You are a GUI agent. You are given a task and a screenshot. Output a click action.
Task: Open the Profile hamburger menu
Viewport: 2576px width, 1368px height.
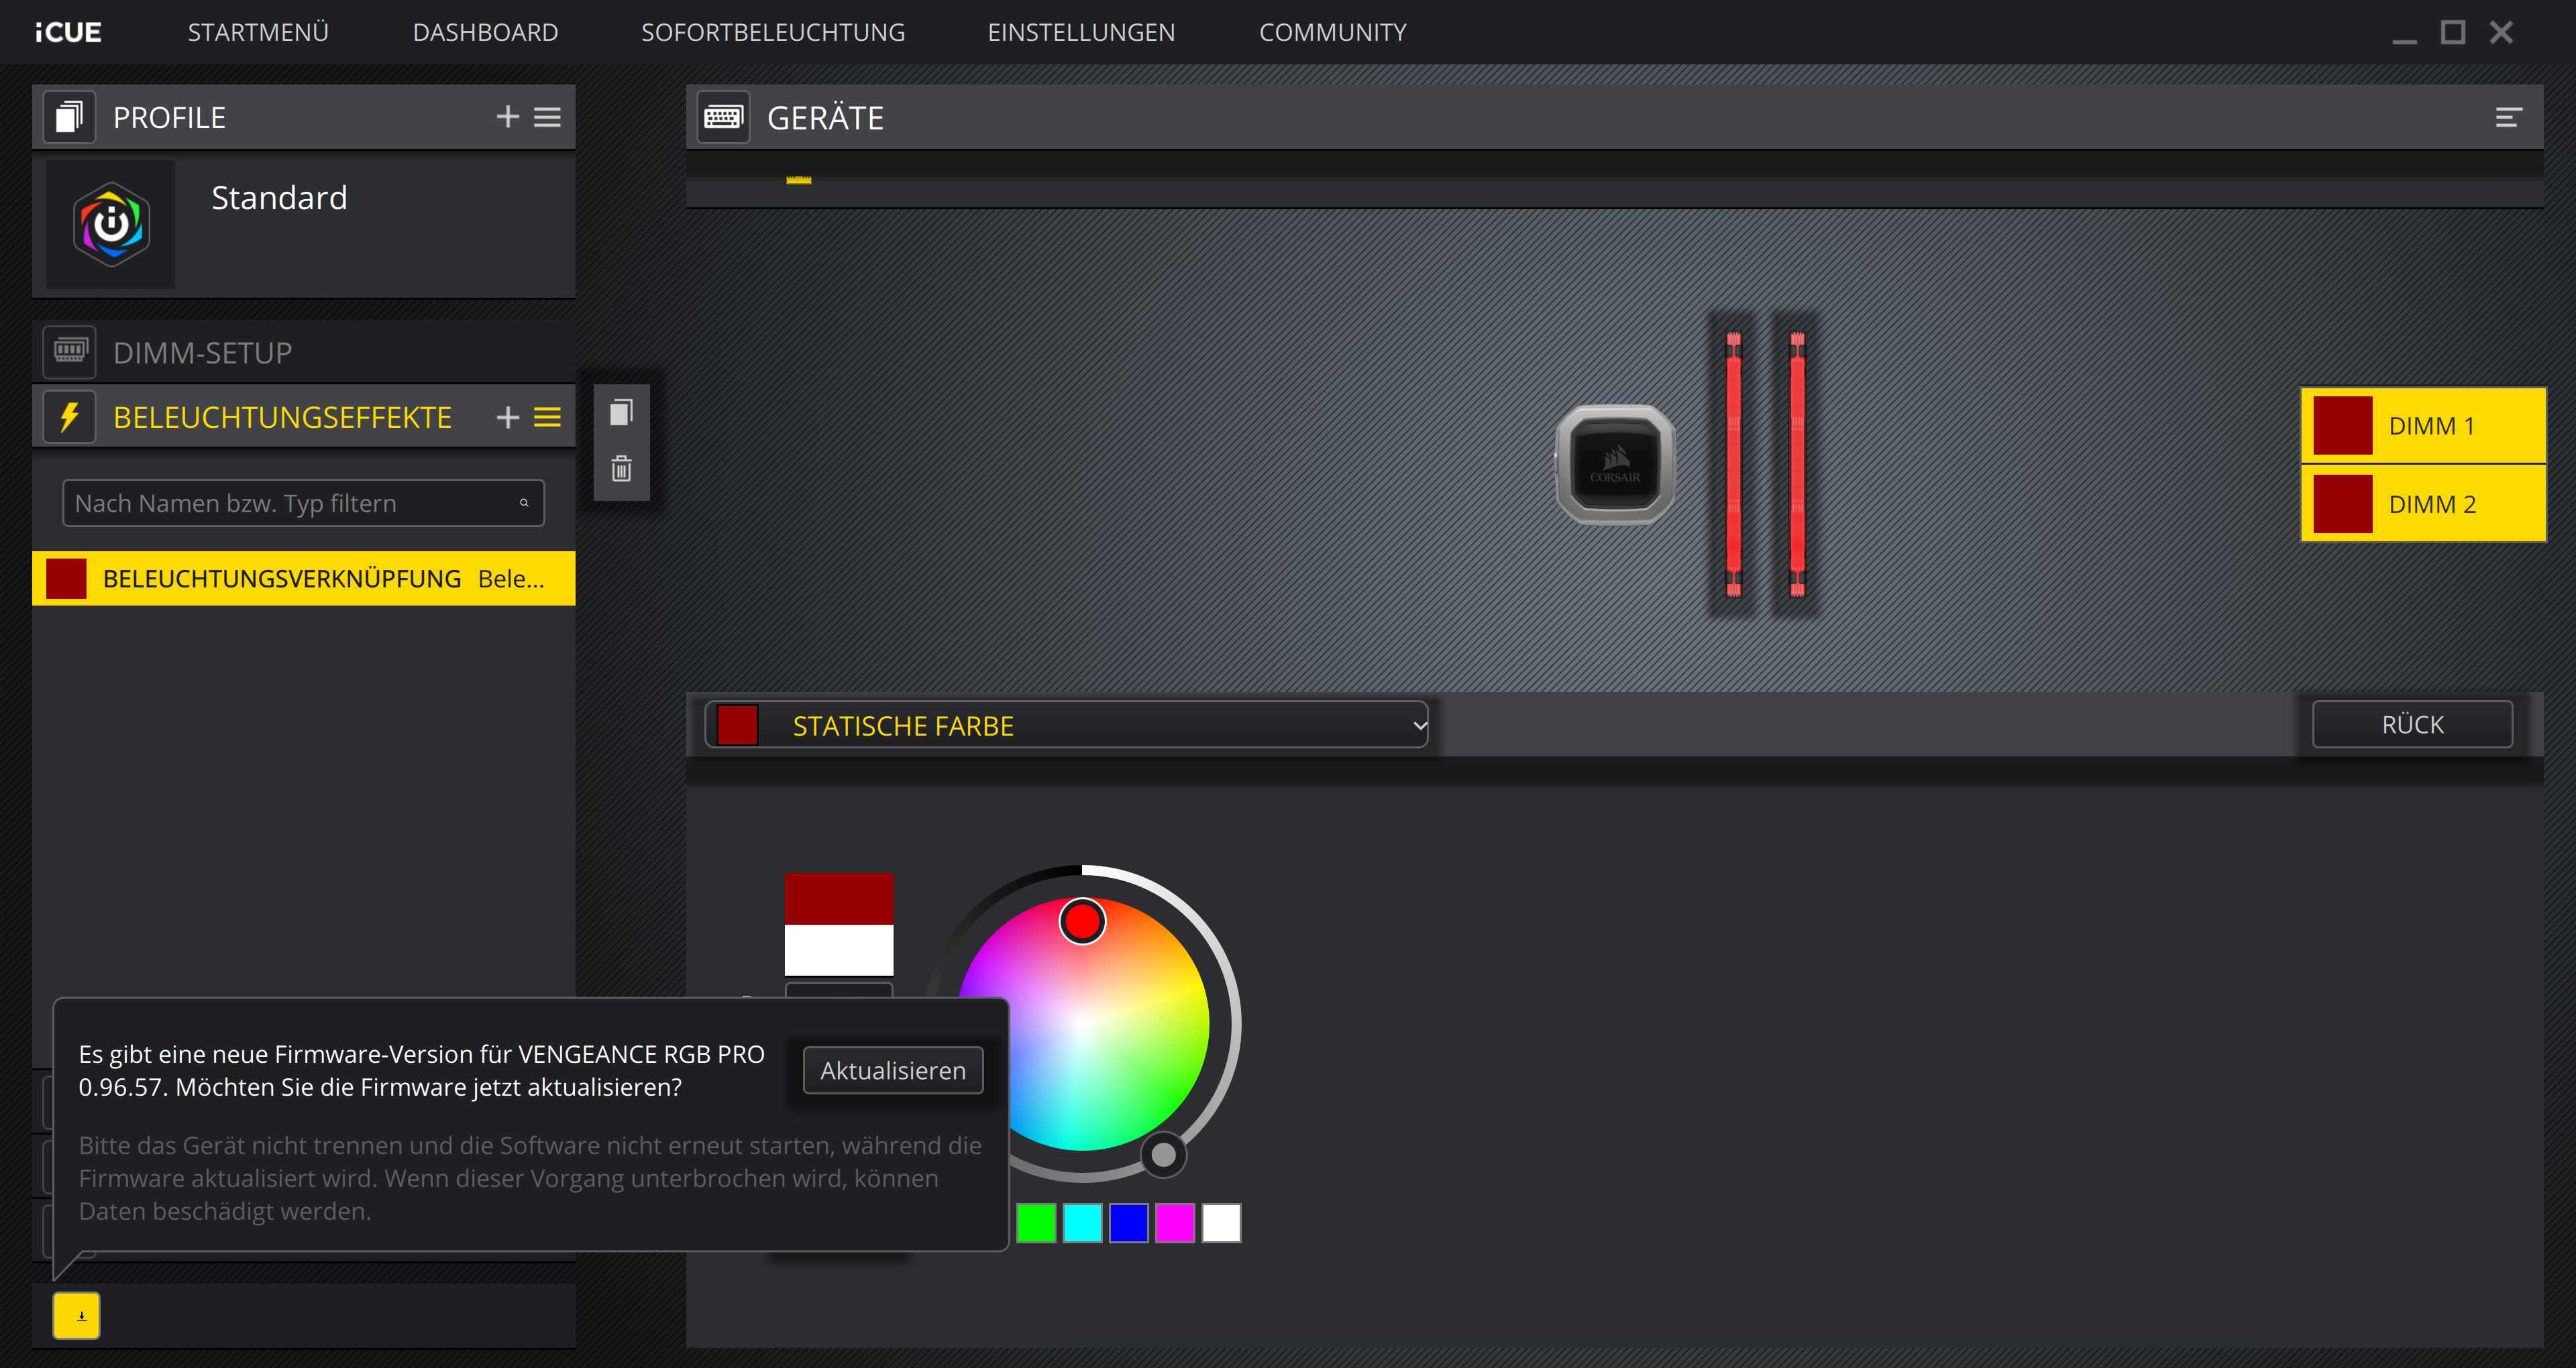pos(547,117)
